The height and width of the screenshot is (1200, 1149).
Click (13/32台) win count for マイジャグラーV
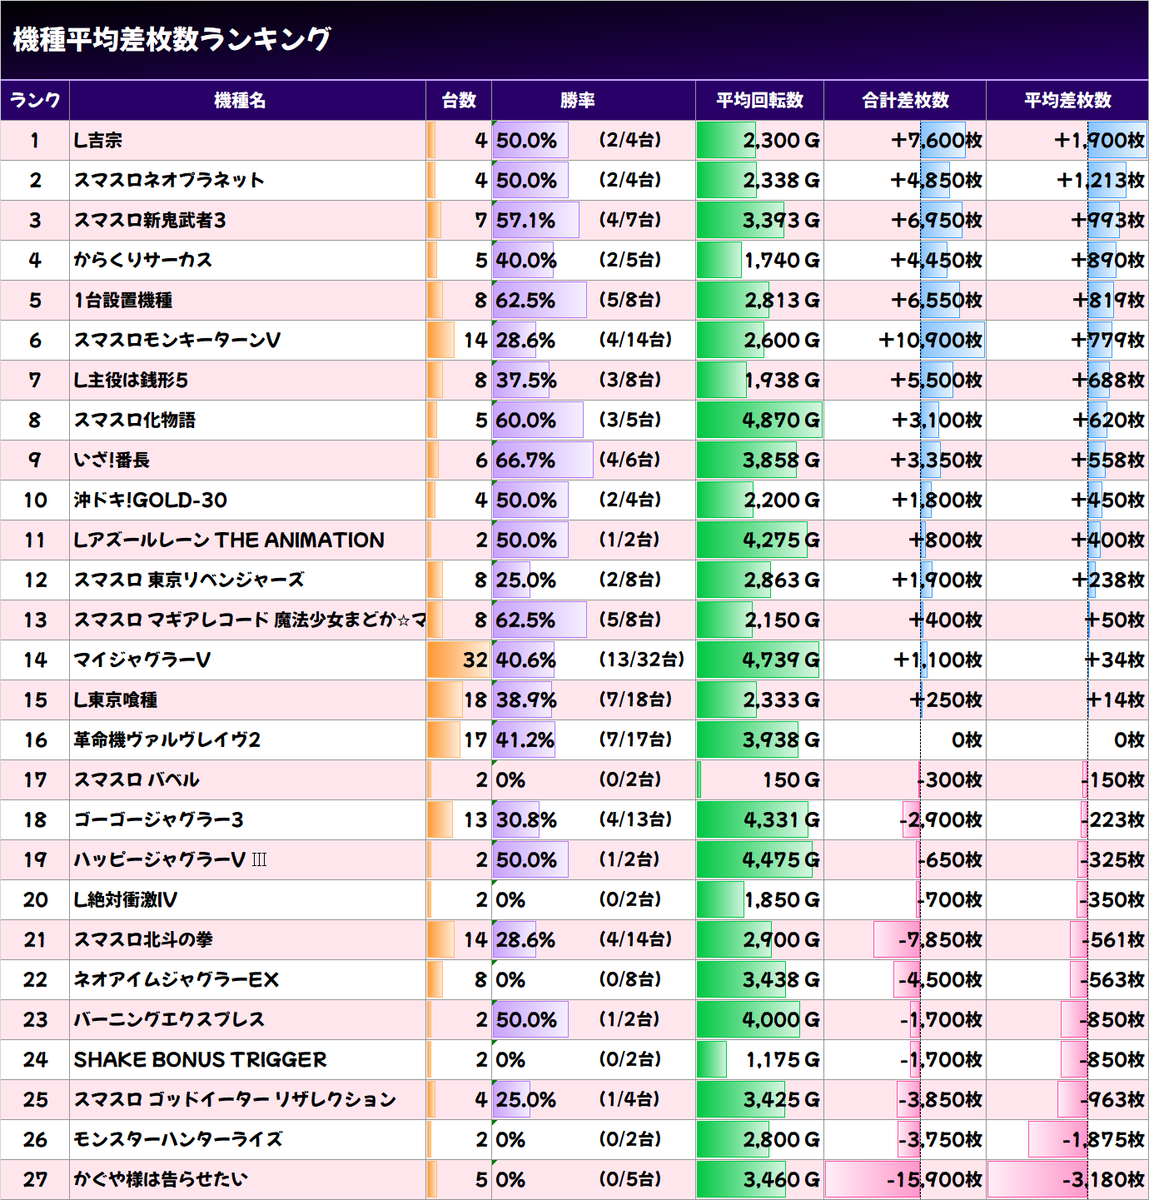click(642, 660)
